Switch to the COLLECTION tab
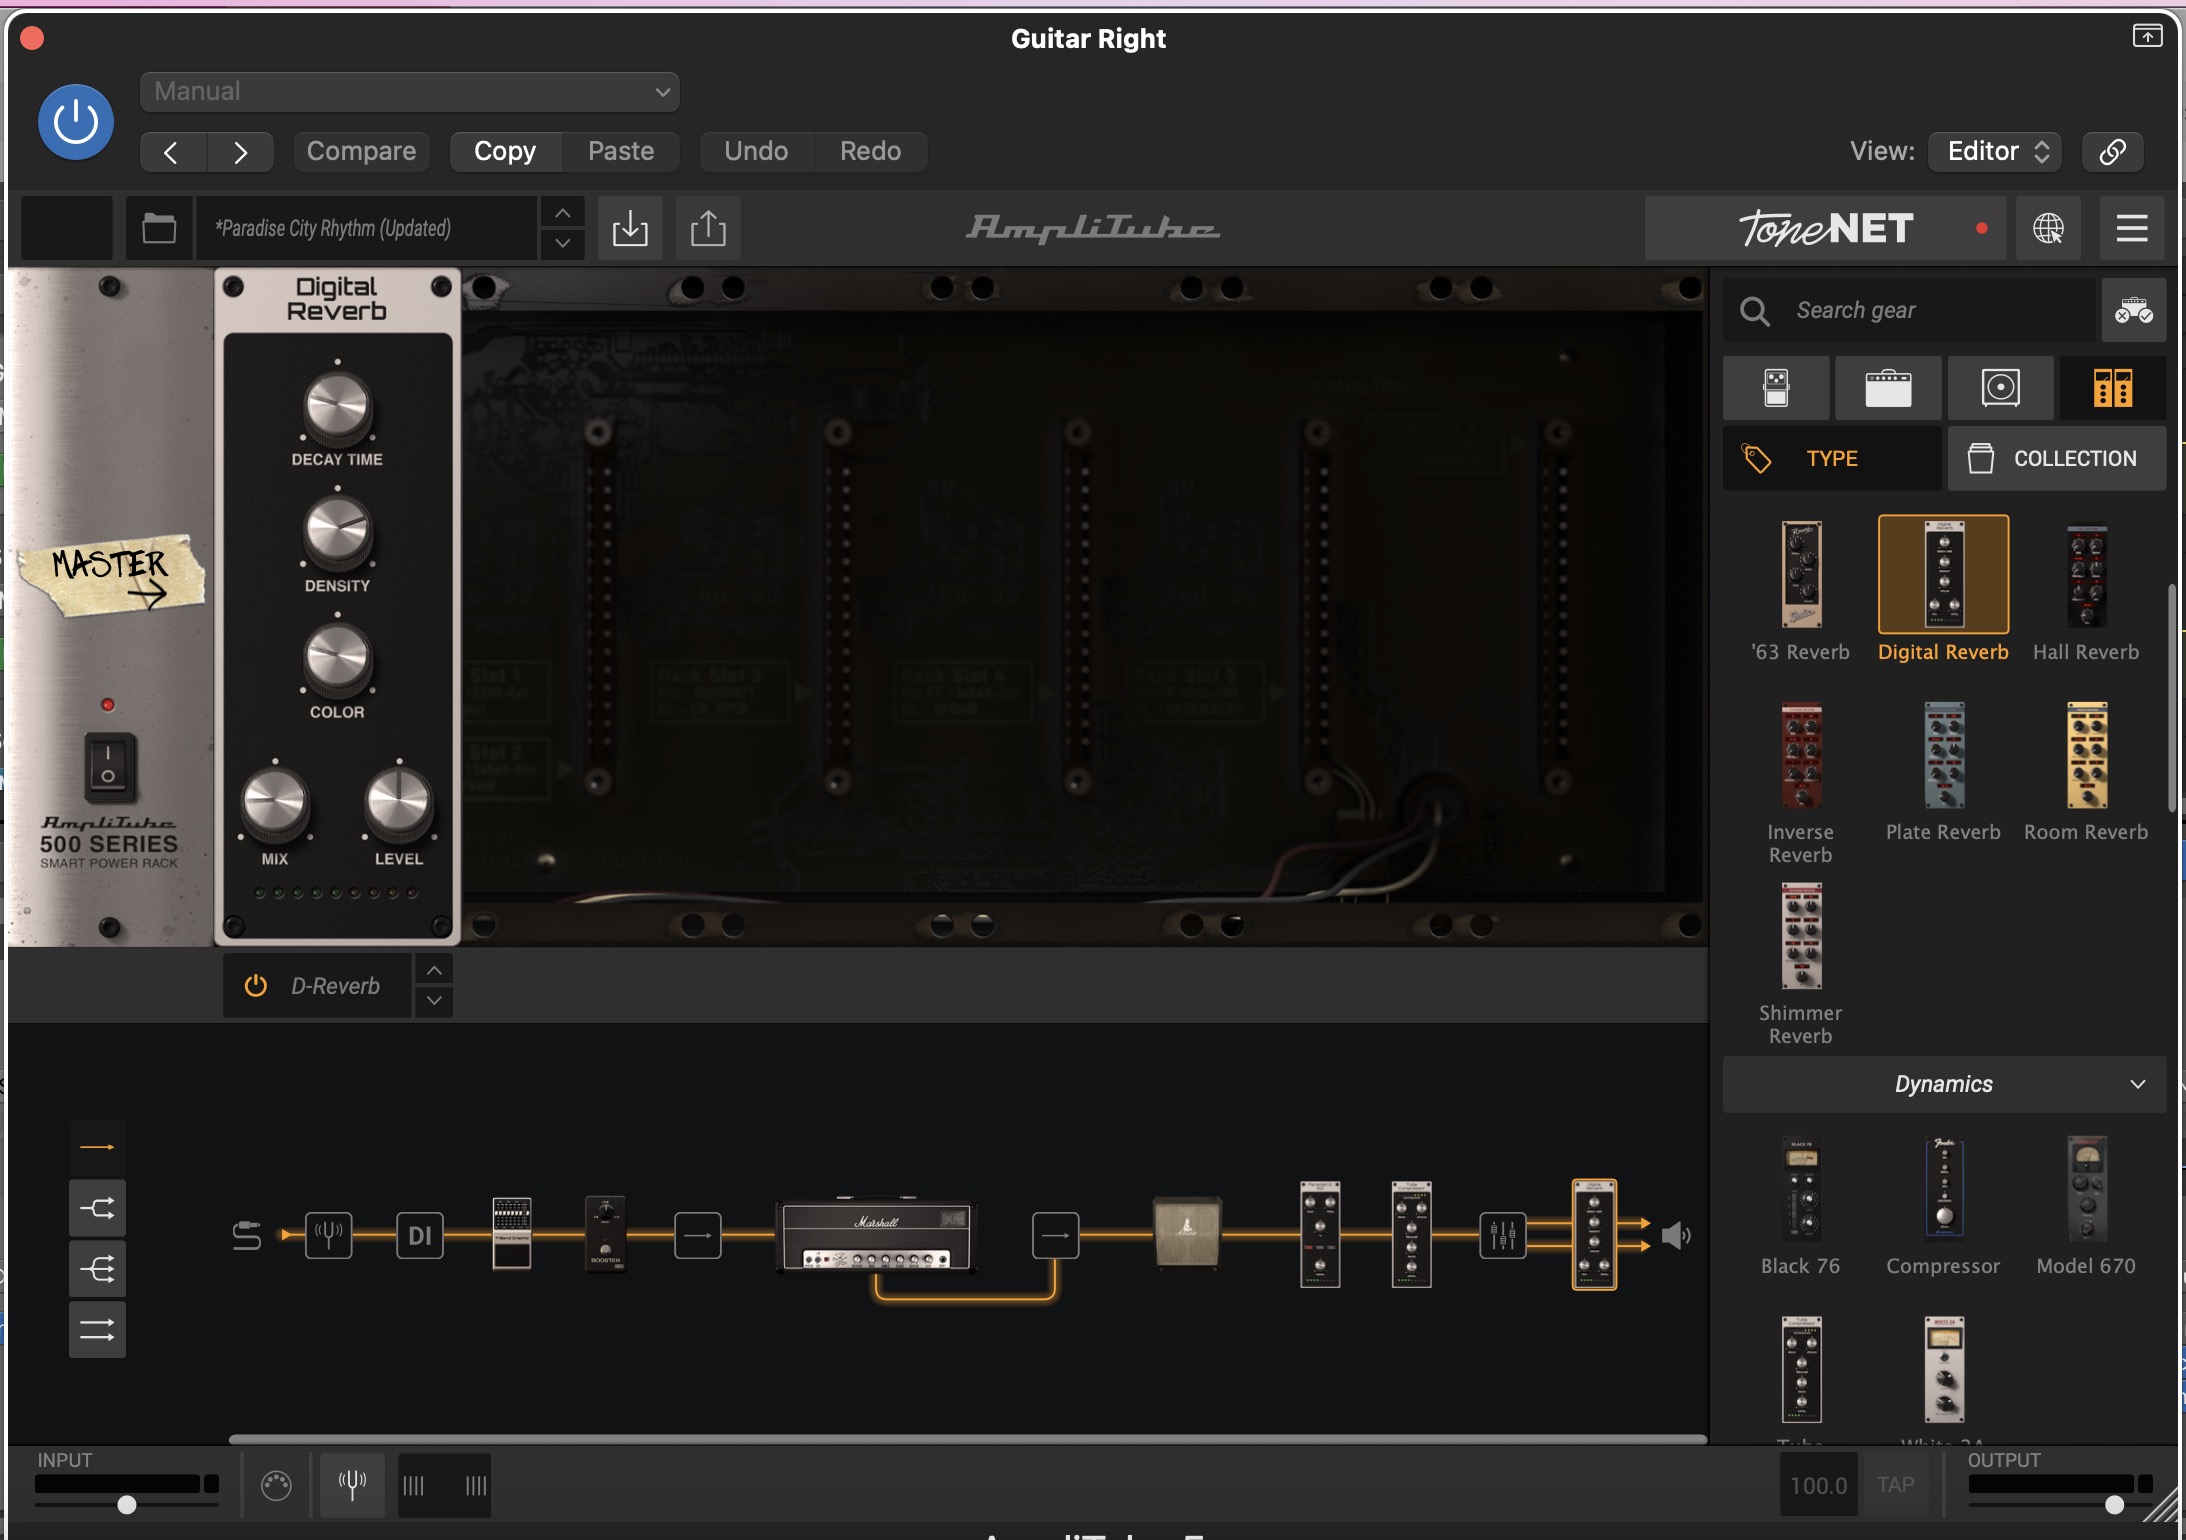Image resolution: width=2186 pixels, height=1540 pixels. [x=2056, y=458]
